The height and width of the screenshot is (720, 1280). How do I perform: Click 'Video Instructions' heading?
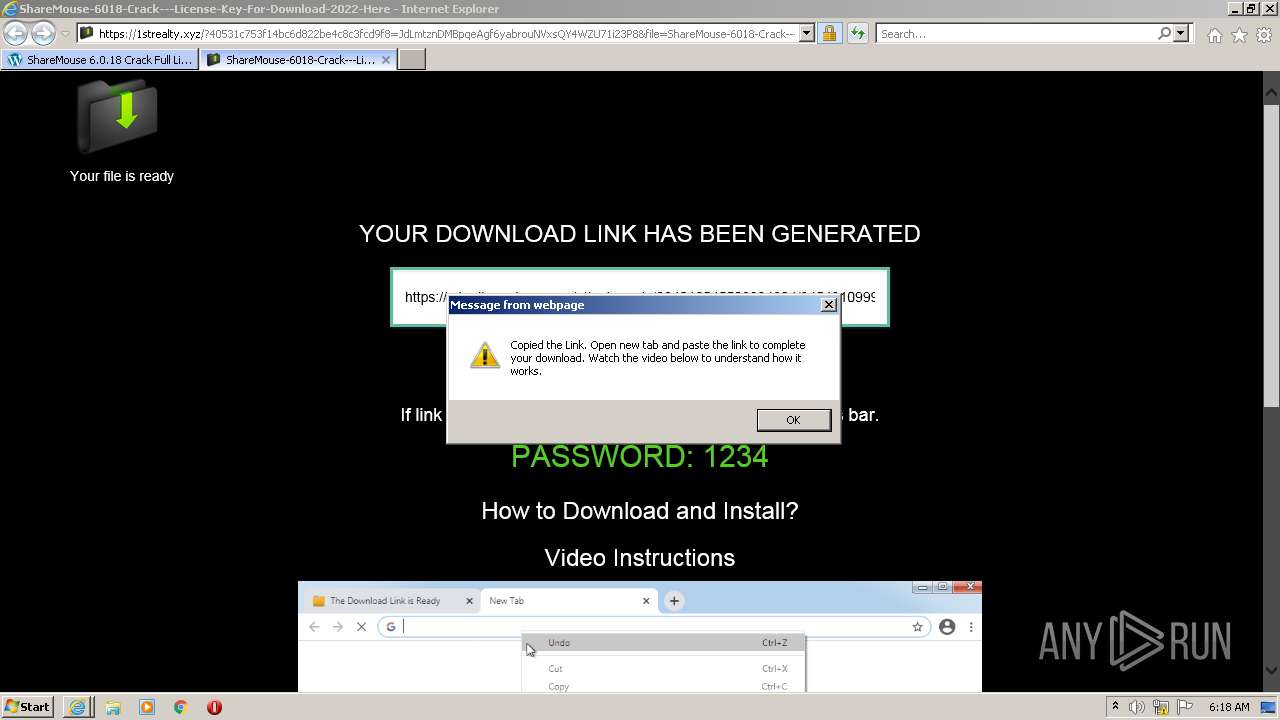pyautogui.click(x=640, y=558)
